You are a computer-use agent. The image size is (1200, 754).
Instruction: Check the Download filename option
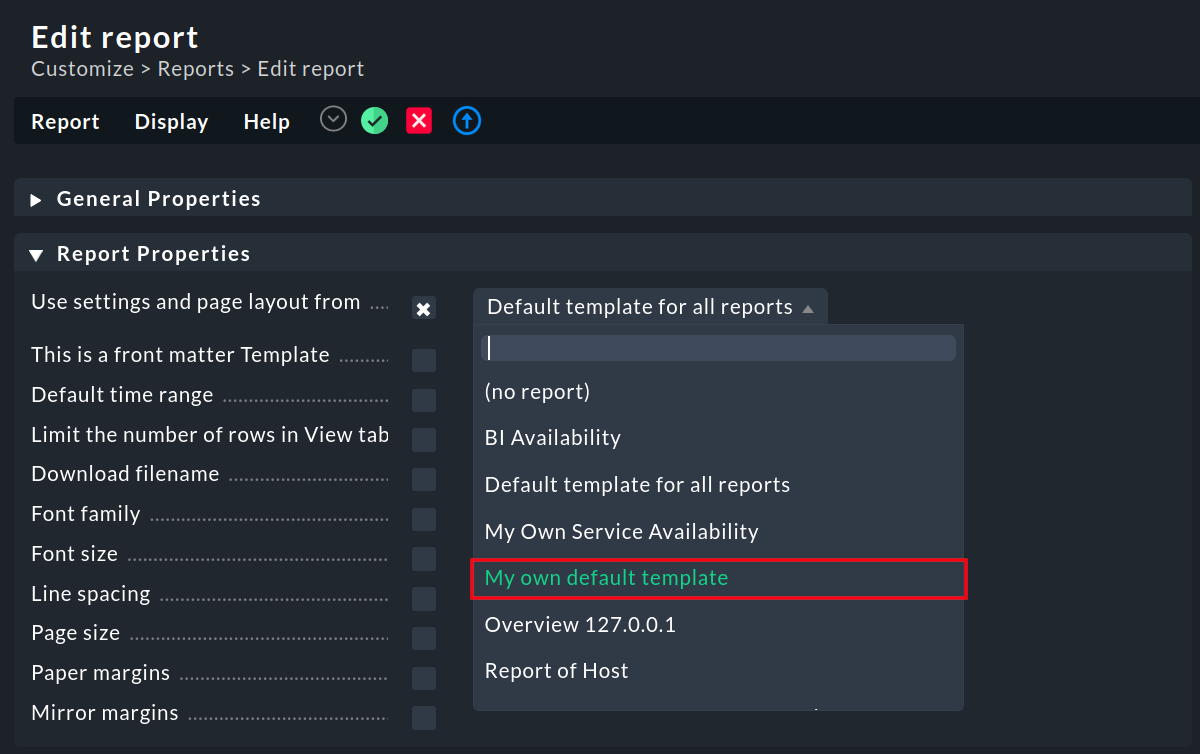pos(423,479)
